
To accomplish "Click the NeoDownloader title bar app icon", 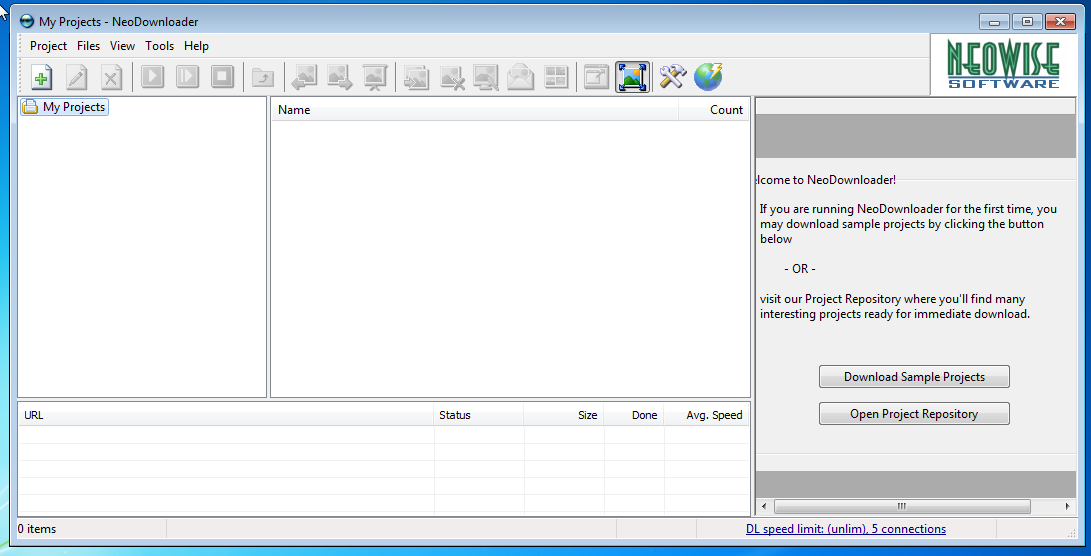I will 27,22.
